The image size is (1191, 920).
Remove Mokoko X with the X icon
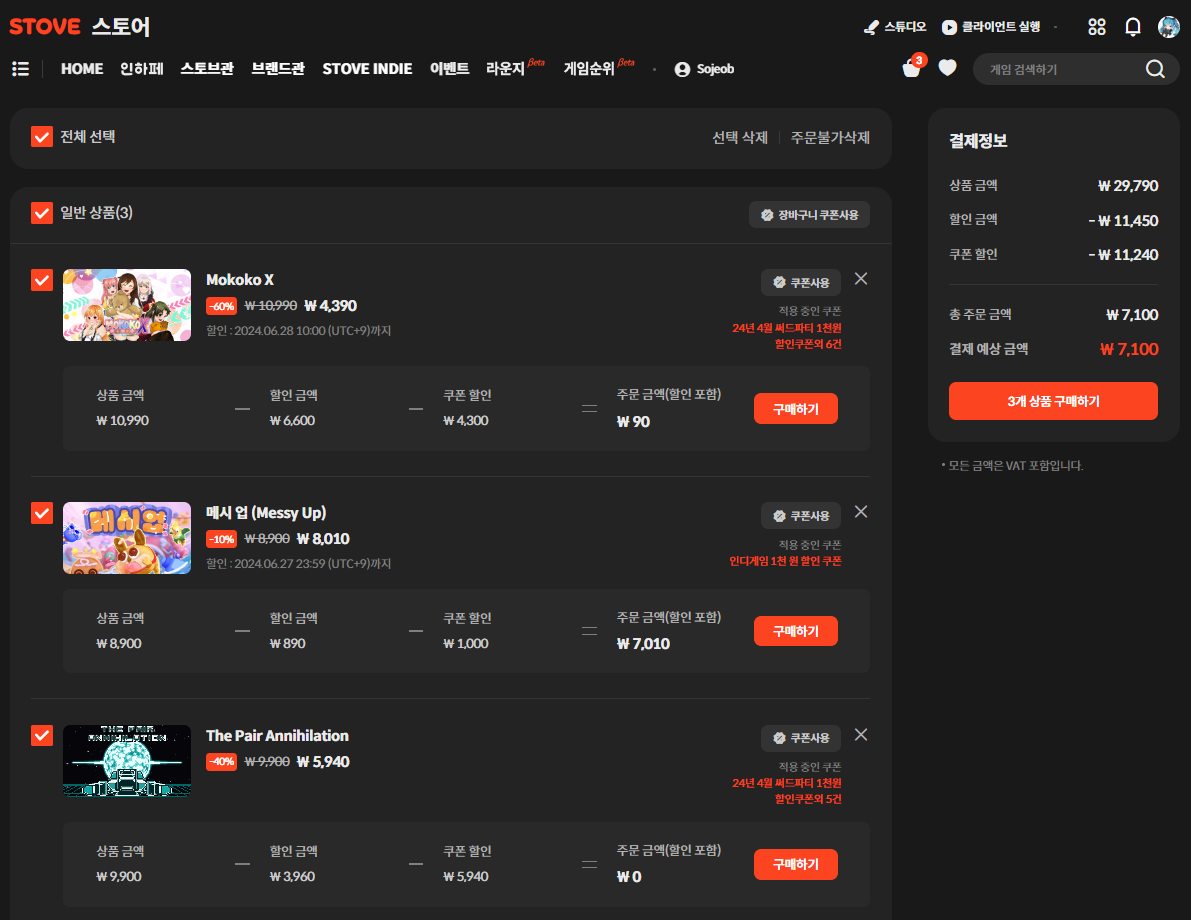coord(861,279)
